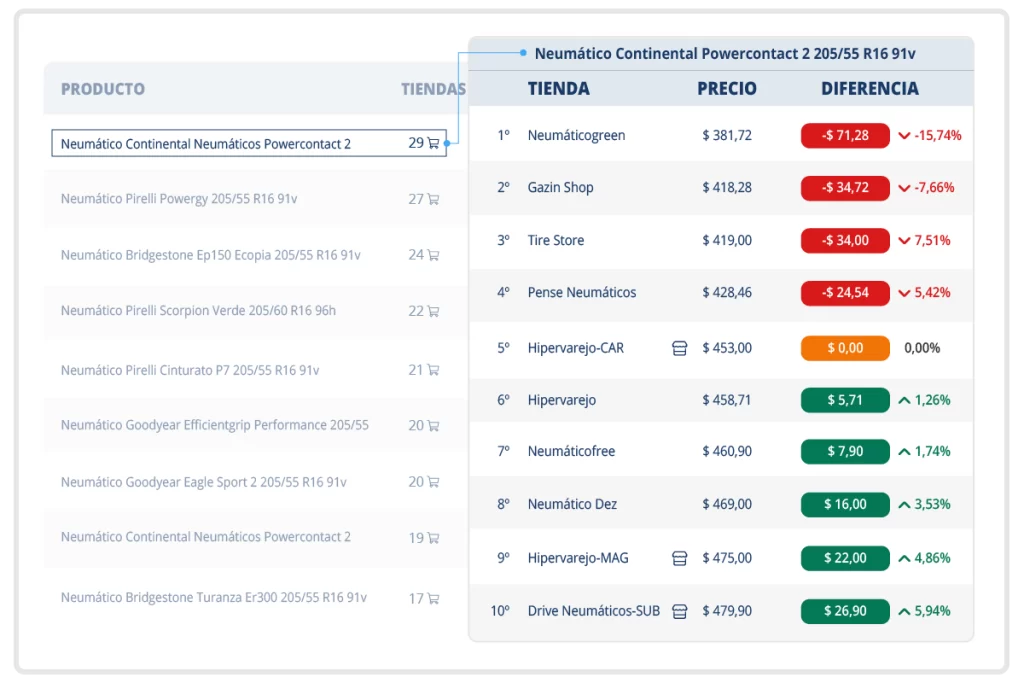Select product Neumático Bridgestone Turanza Er300

click(214, 597)
